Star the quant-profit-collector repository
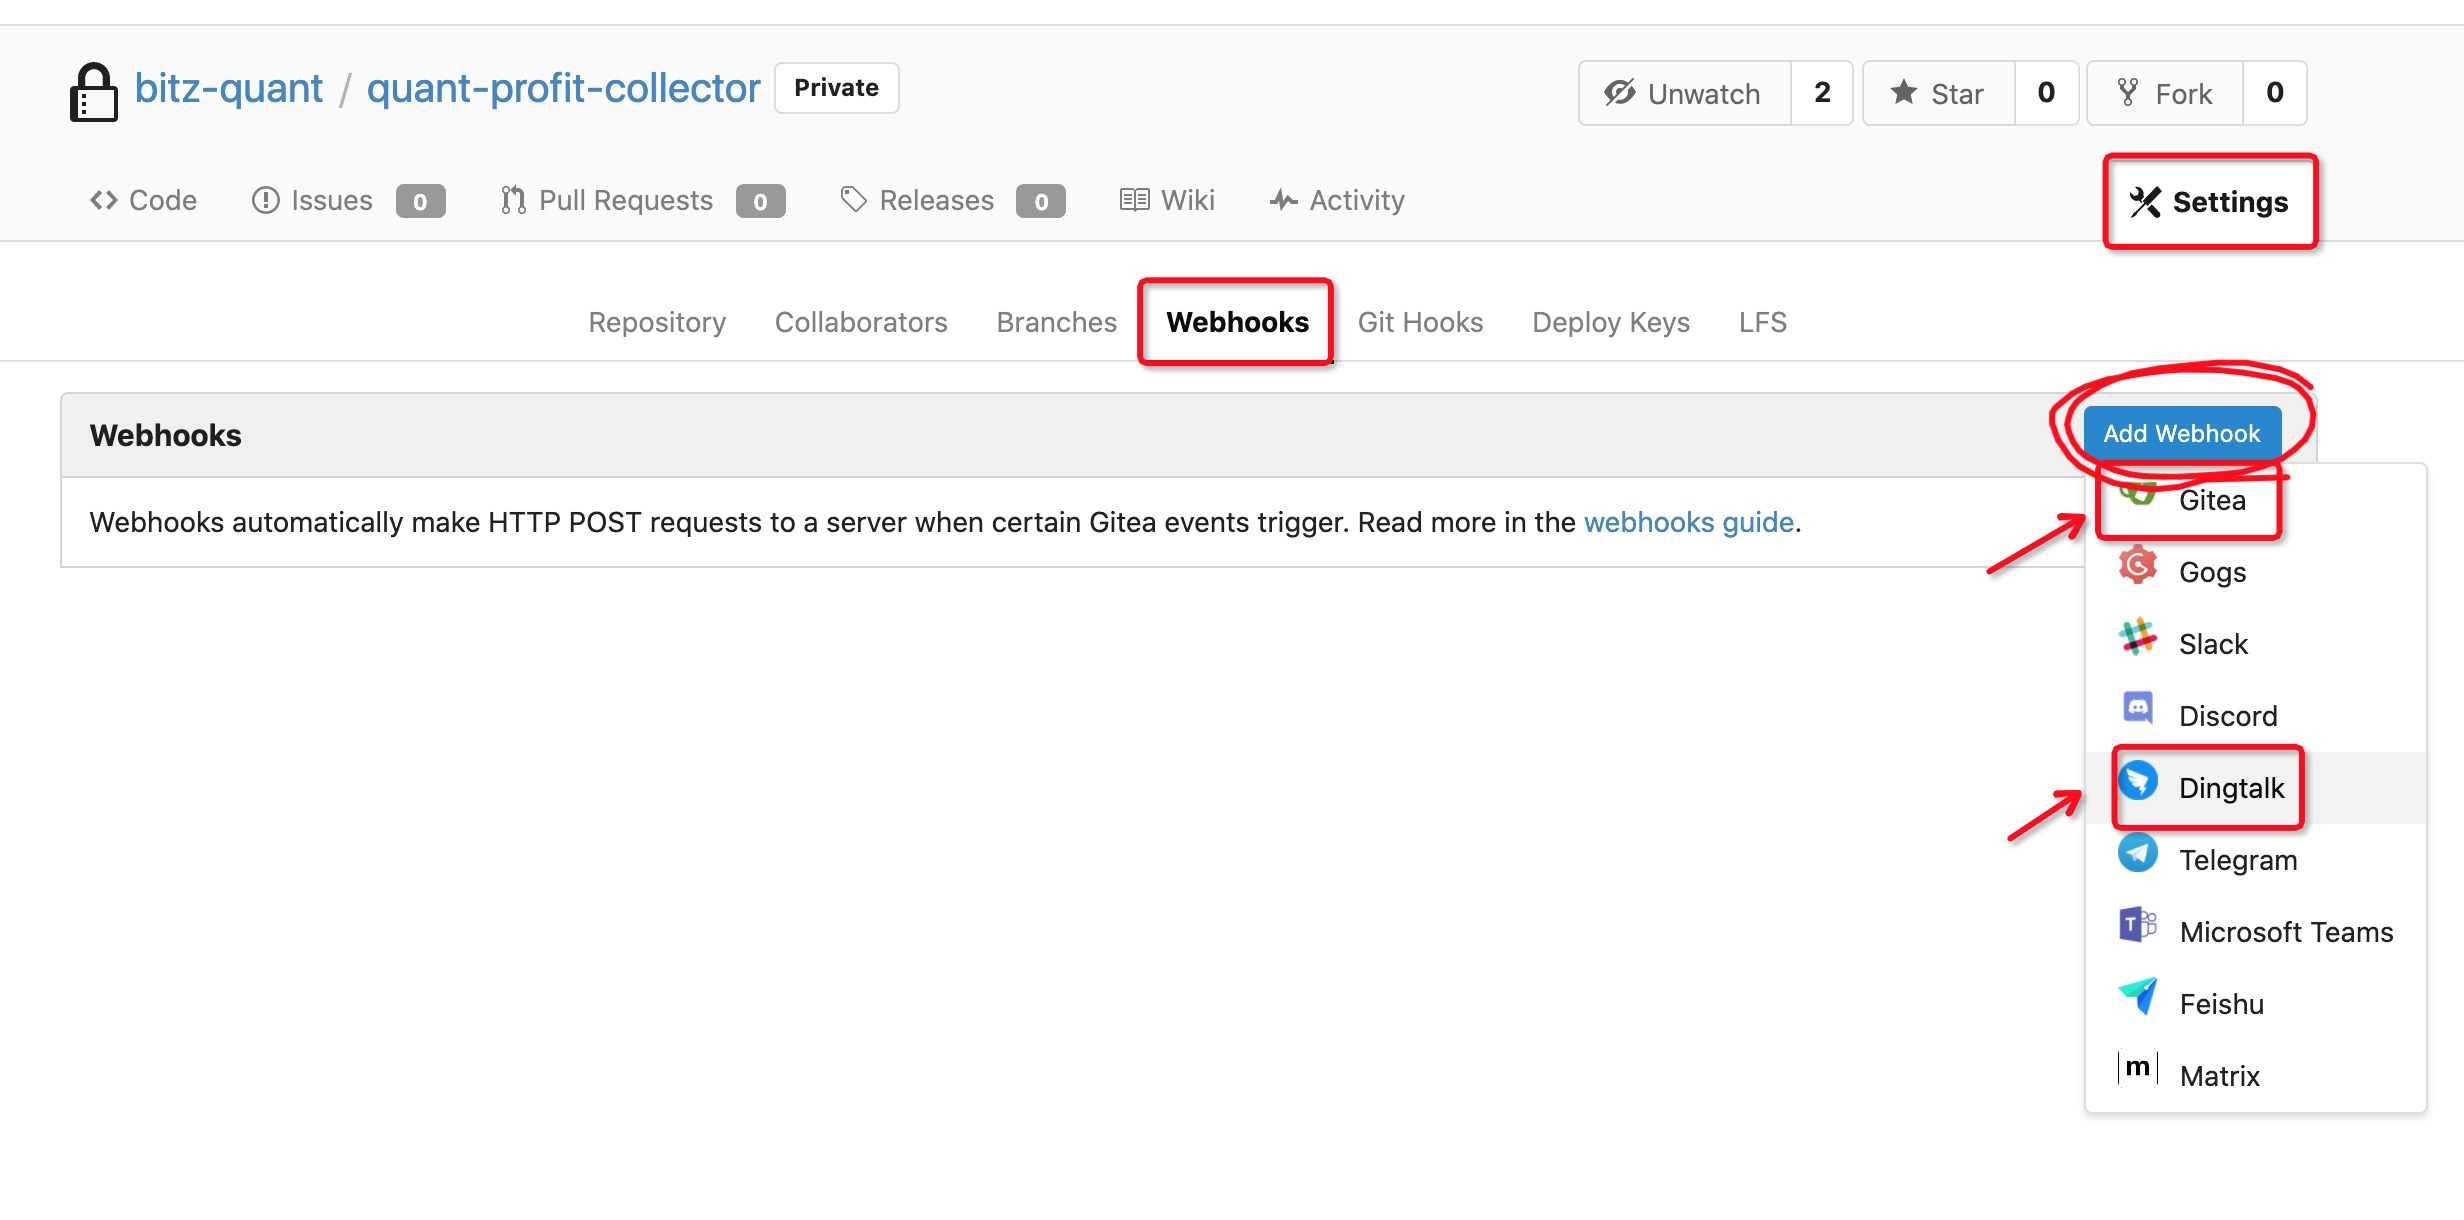2464x1220 pixels. [x=1938, y=93]
